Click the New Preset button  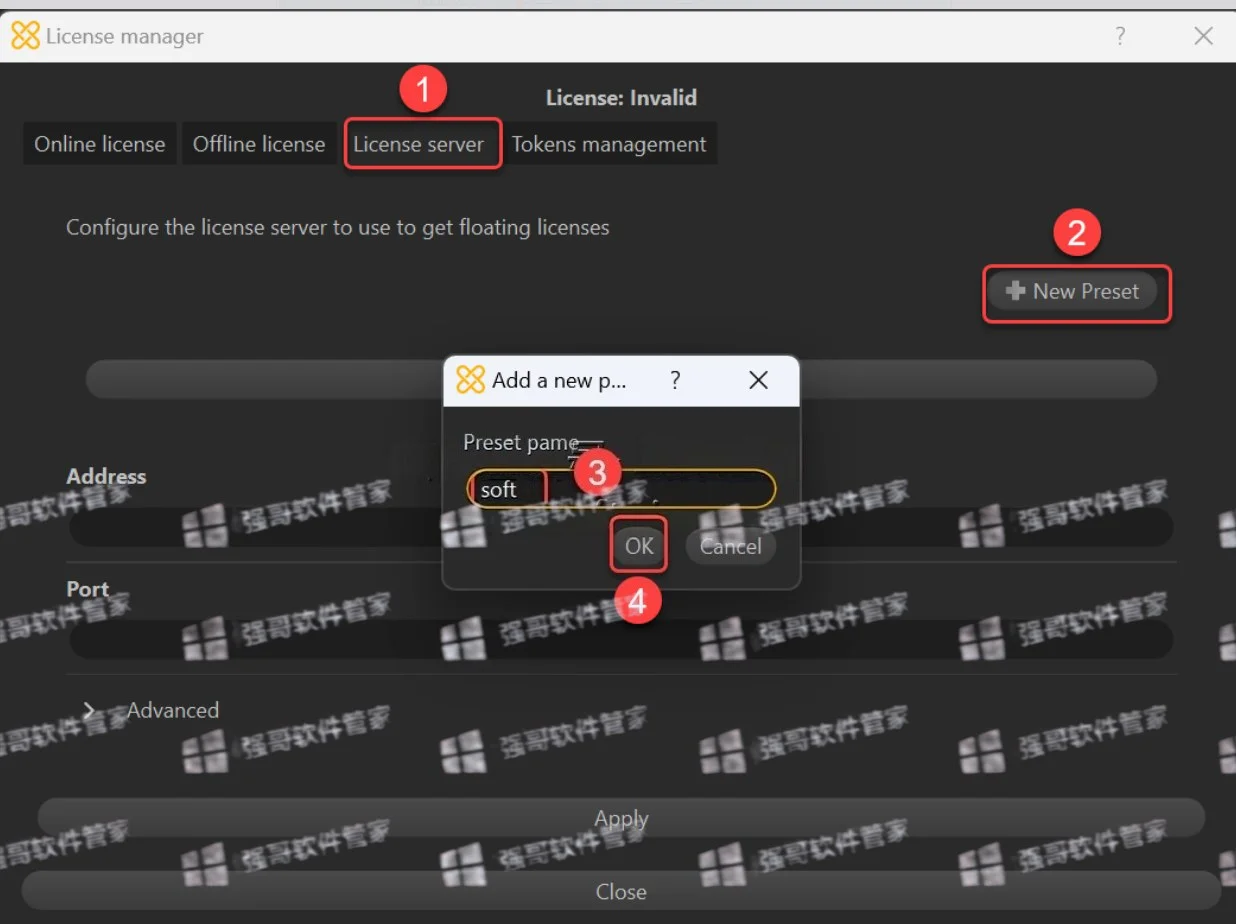pos(1072,291)
